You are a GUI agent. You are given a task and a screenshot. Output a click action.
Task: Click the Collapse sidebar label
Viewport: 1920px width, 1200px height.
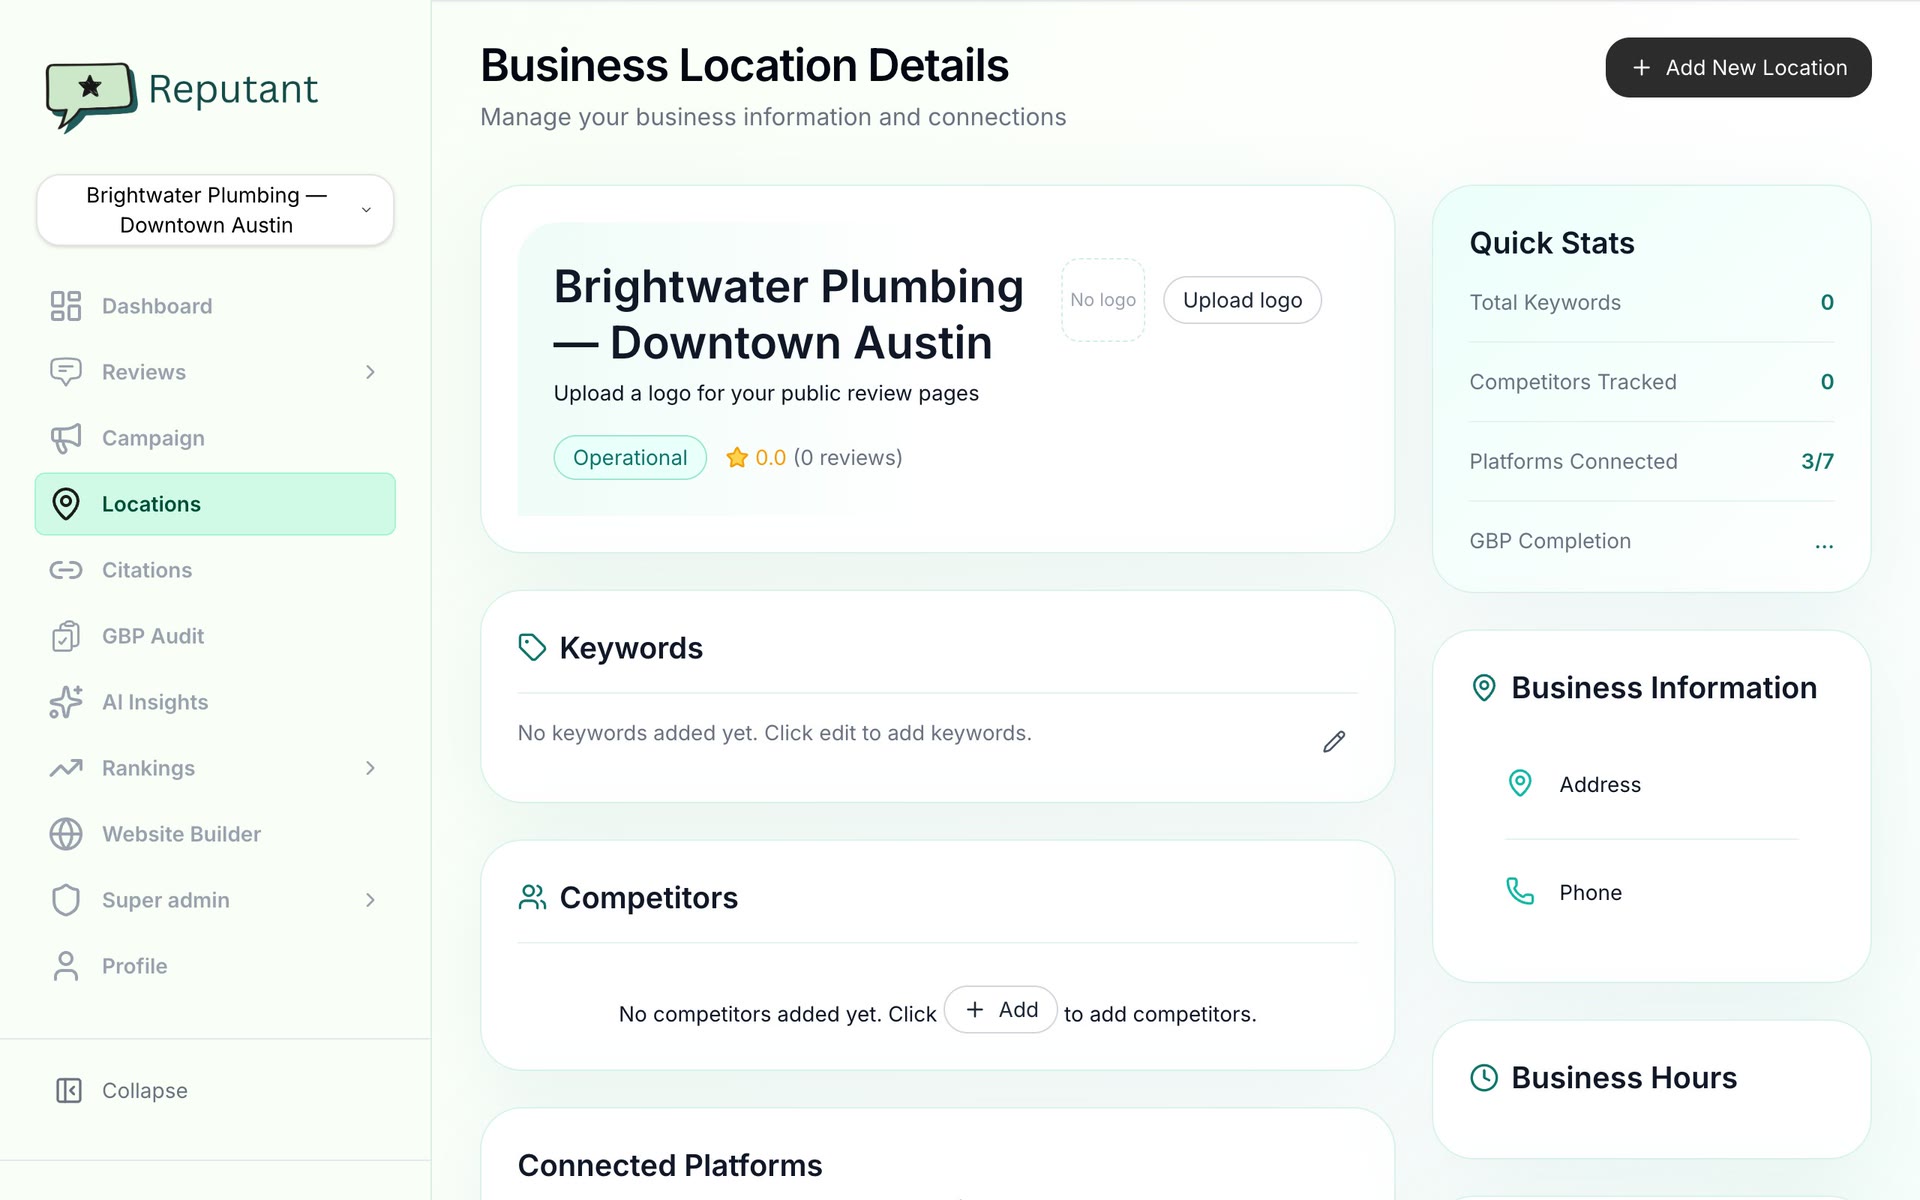click(x=145, y=1090)
